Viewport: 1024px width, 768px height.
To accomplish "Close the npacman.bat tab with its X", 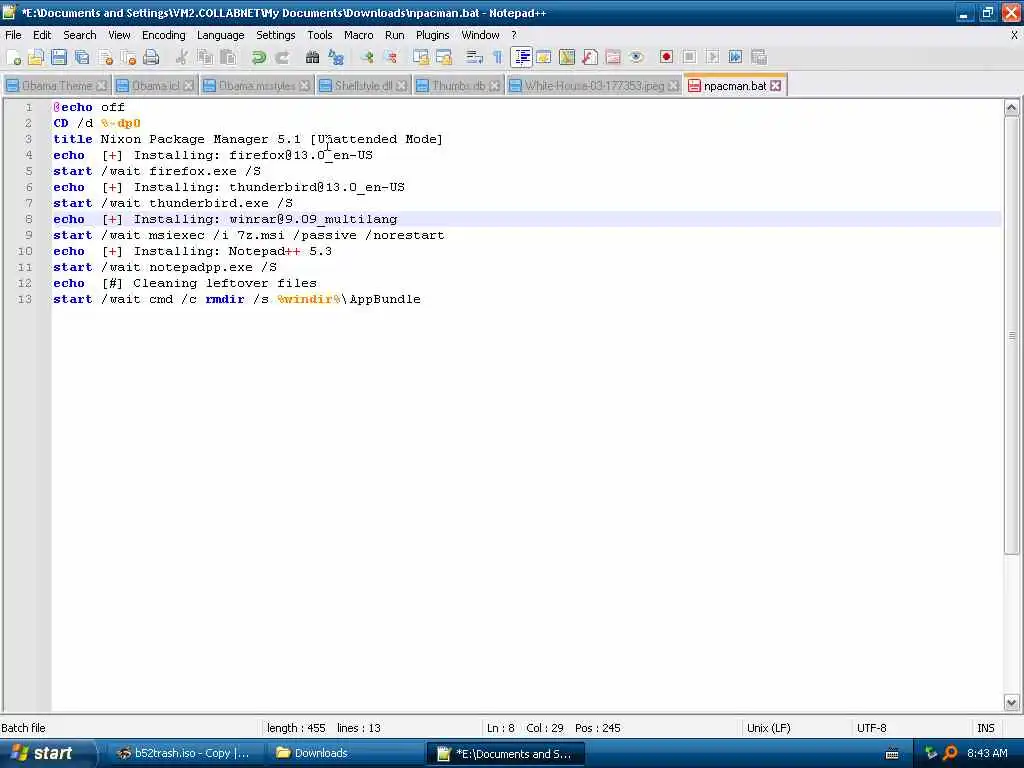I will (x=775, y=86).
